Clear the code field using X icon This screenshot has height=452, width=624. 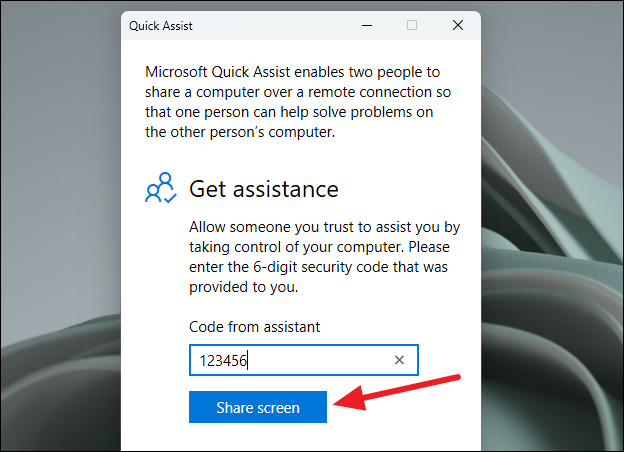click(x=399, y=360)
